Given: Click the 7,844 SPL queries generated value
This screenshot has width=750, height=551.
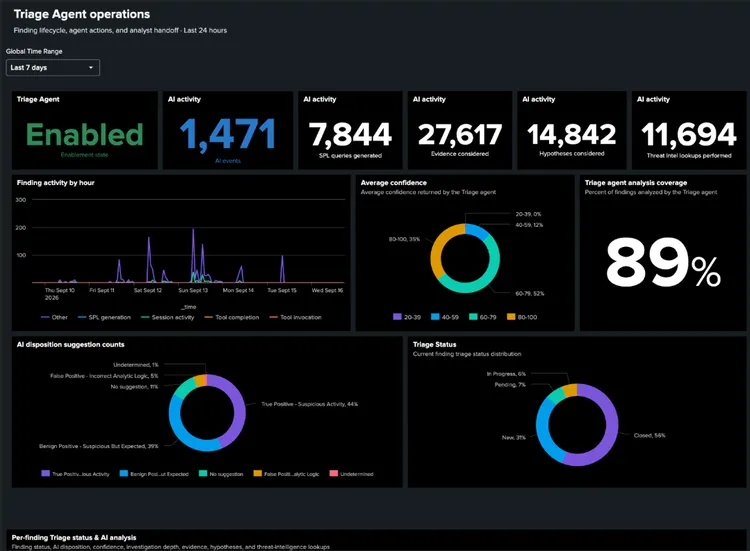Looking at the screenshot, I should 350,134.
